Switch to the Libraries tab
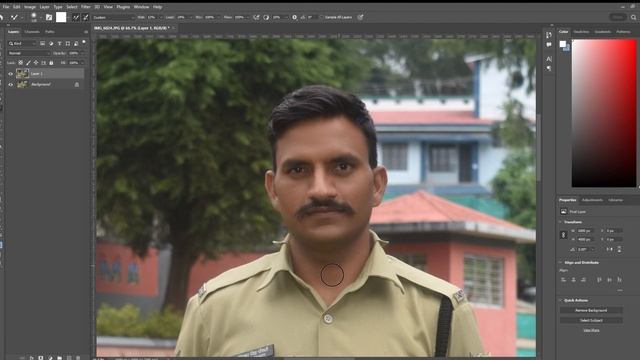 pos(616,200)
